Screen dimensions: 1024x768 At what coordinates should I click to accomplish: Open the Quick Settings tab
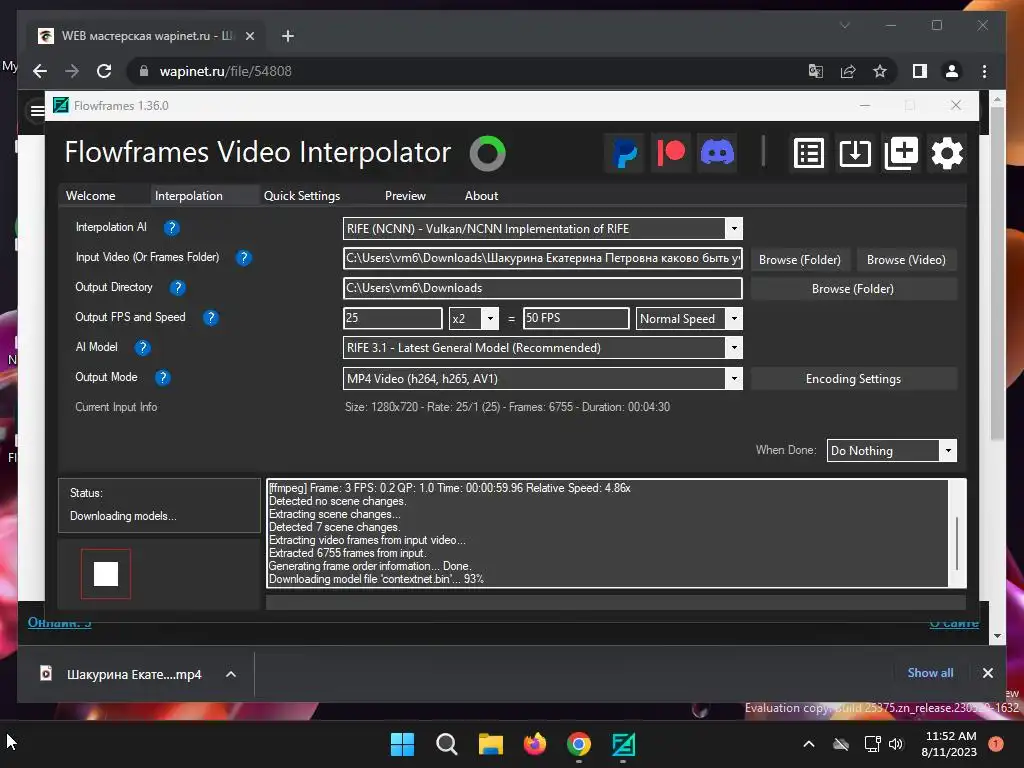[x=302, y=196]
